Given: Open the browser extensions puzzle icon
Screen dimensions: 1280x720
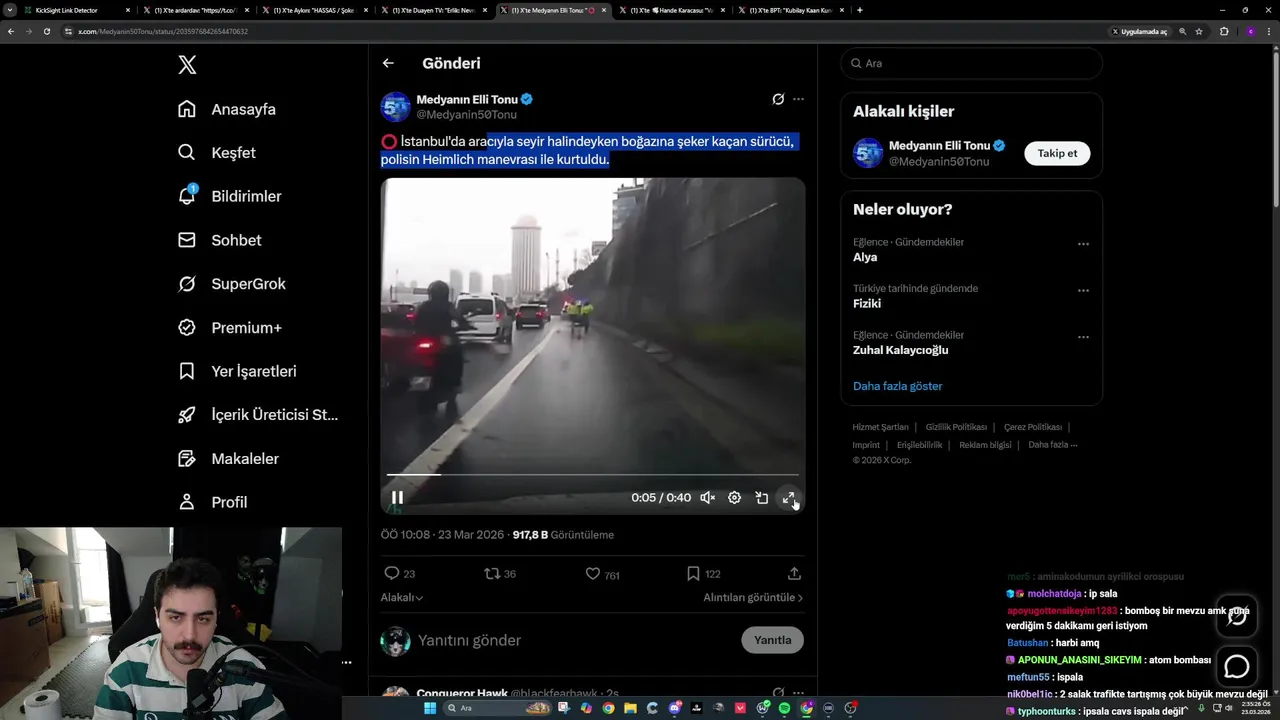Looking at the screenshot, I should tap(1224, 31).
